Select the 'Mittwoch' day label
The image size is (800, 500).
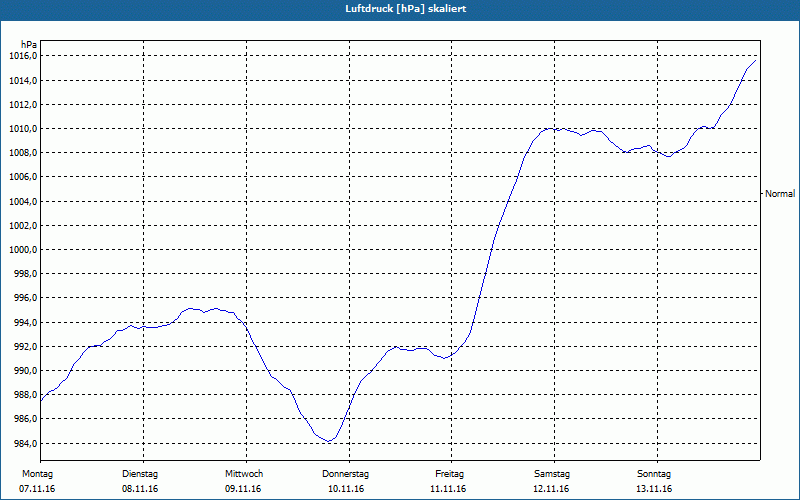[244, 474]
